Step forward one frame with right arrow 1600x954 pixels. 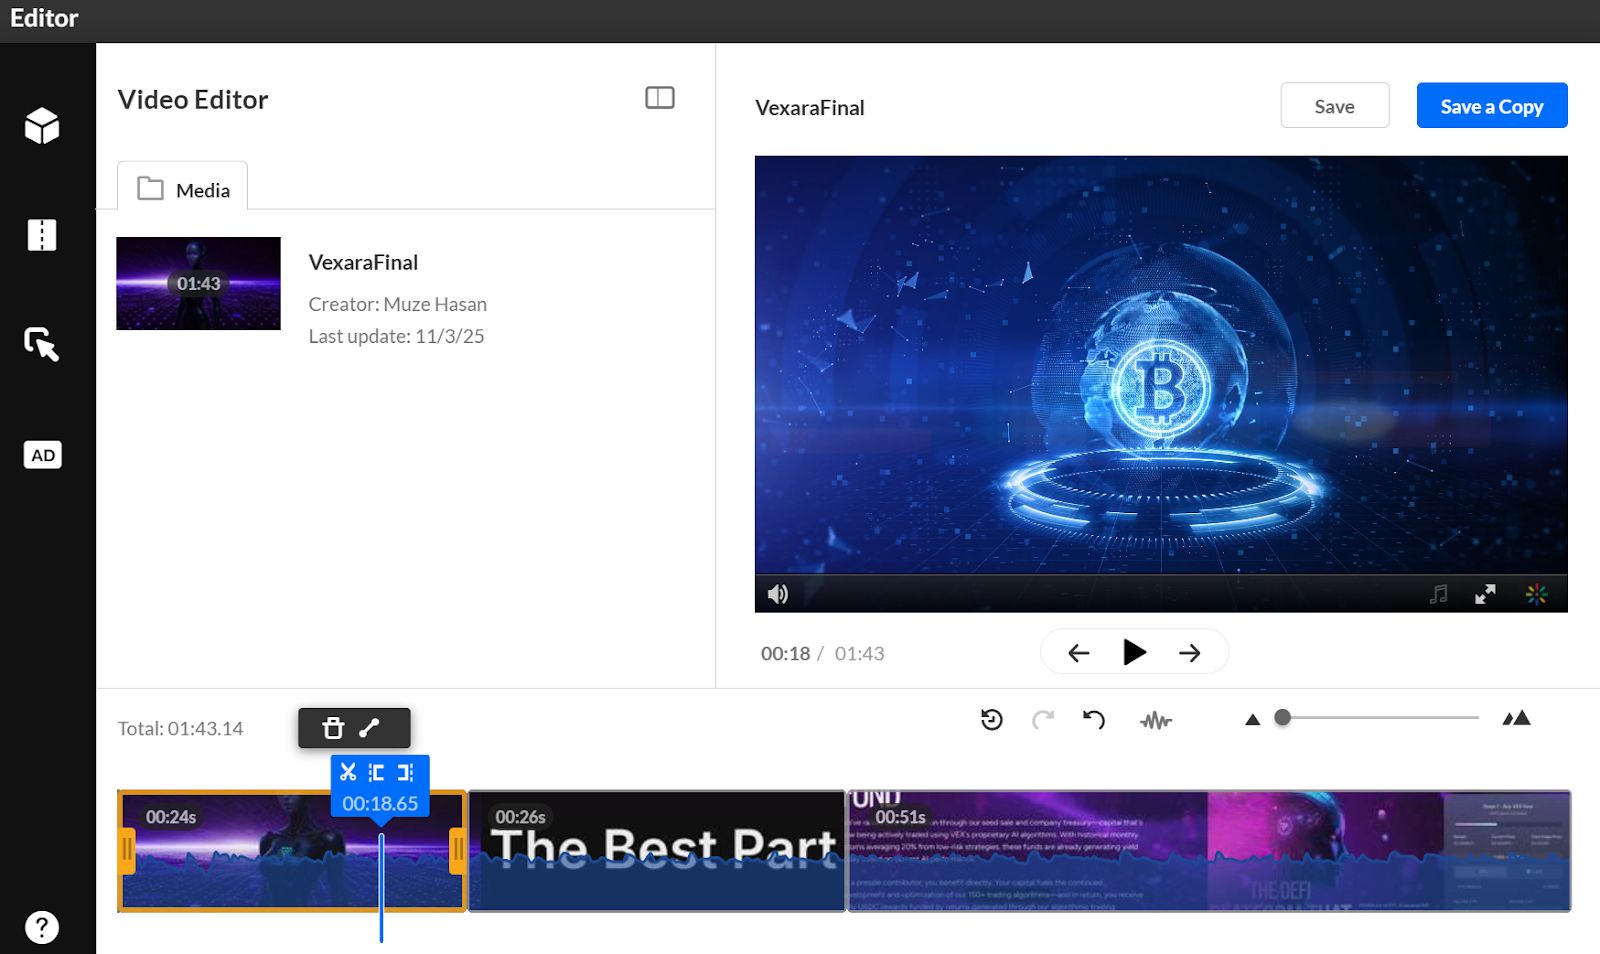(x=1189, y=653)
